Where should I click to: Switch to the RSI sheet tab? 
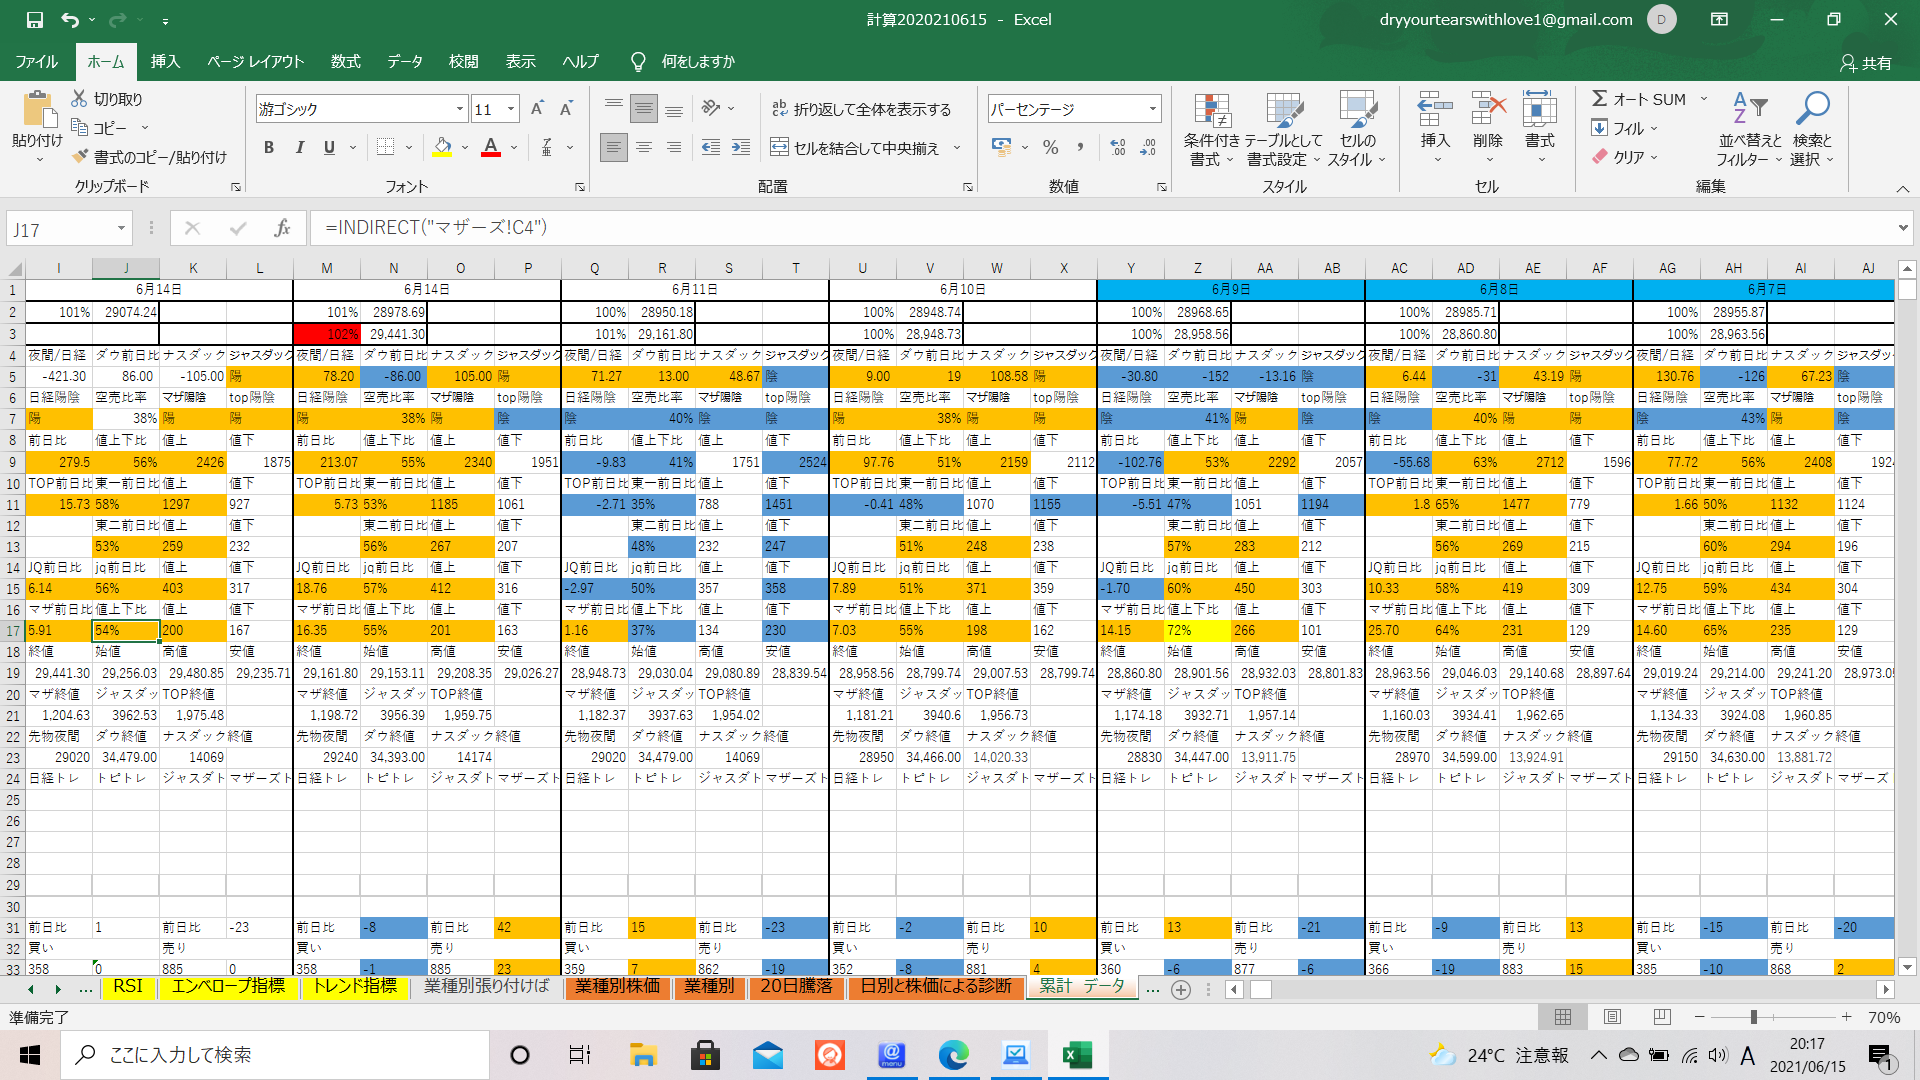click(128, 987)
